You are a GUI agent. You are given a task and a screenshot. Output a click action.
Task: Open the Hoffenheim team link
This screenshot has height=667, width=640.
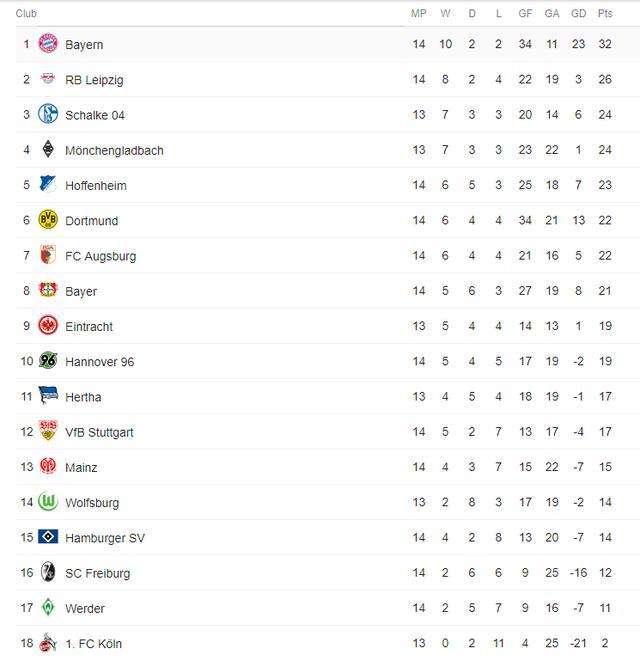96,186
